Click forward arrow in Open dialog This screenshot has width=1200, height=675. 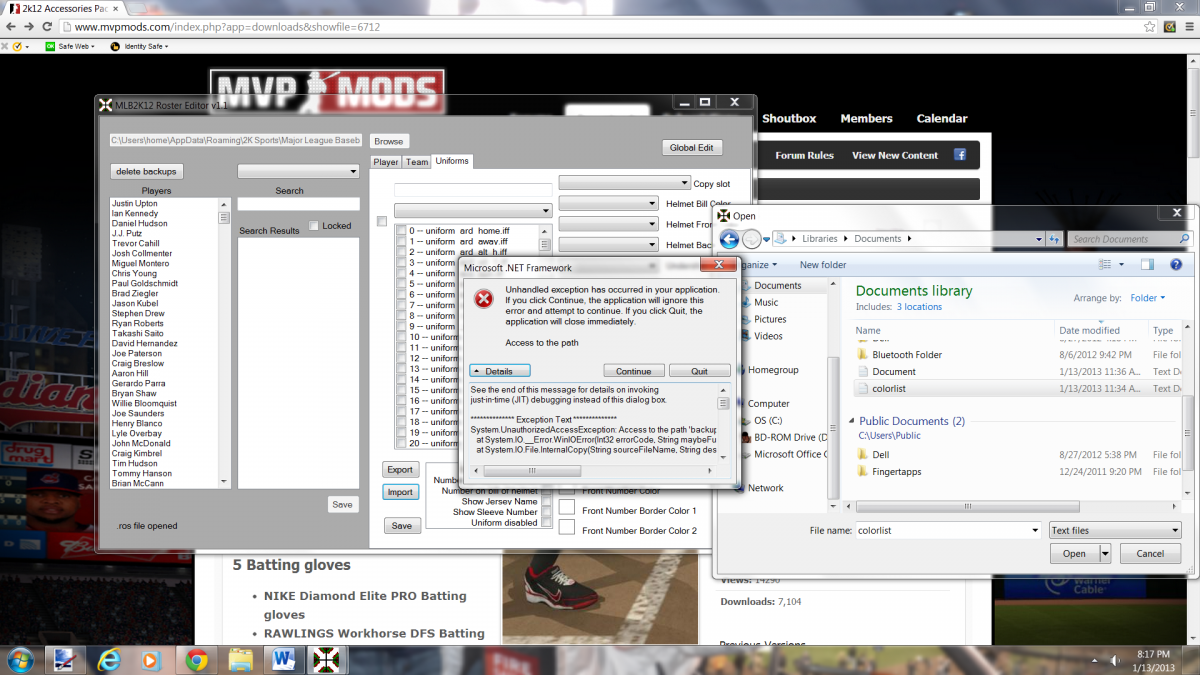(751, 239)
